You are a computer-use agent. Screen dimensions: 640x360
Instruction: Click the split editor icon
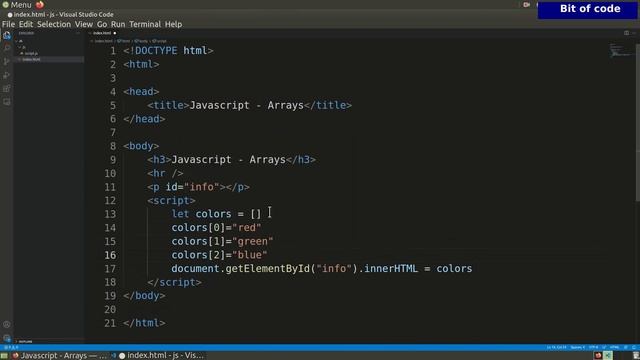coord(626,33)
